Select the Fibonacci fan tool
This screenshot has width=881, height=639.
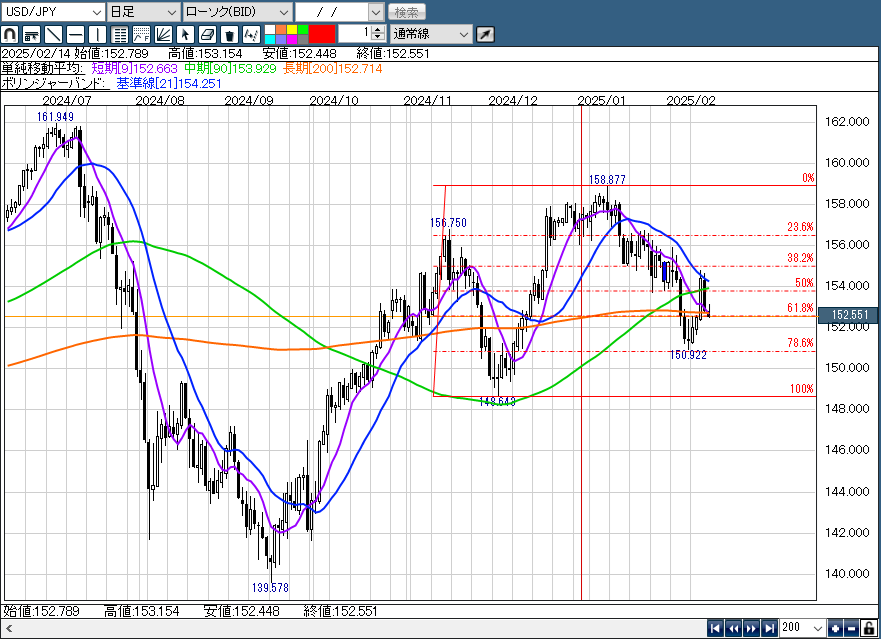pyautogui.click(x=163, y=34)
